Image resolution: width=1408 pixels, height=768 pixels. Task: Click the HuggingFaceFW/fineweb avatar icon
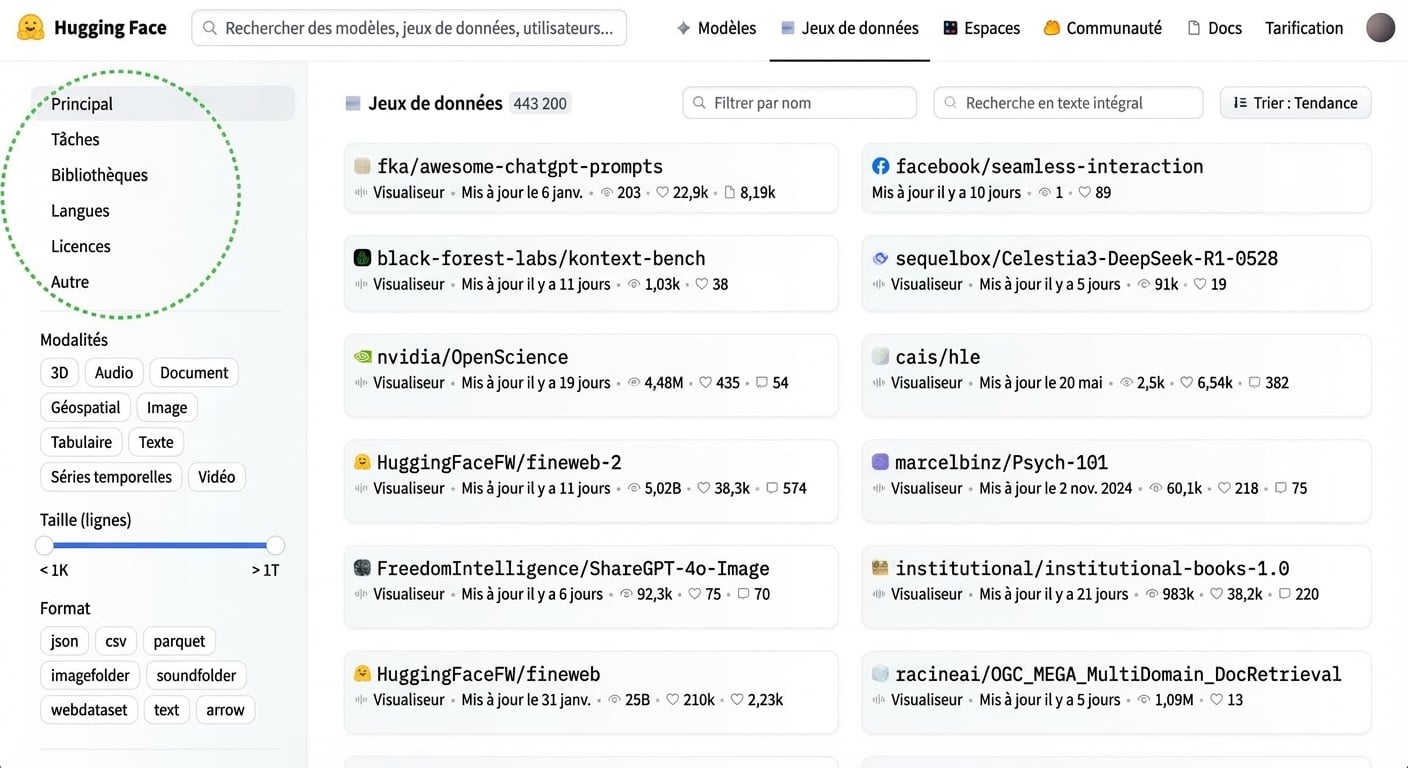pyautogui.click(x=363, y=674)
